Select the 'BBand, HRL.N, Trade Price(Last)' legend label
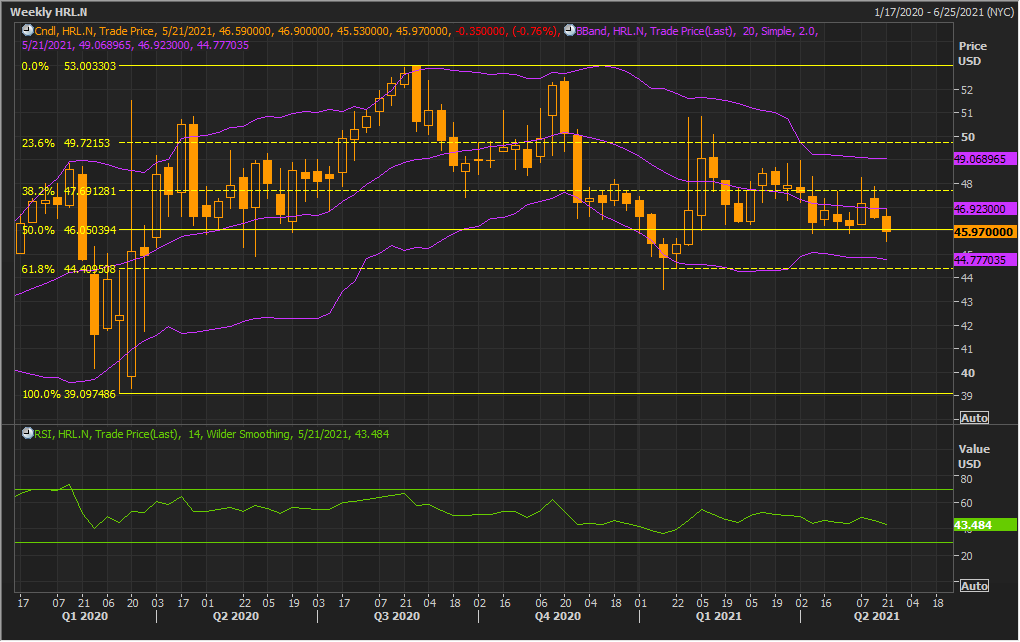 [655, 31]
